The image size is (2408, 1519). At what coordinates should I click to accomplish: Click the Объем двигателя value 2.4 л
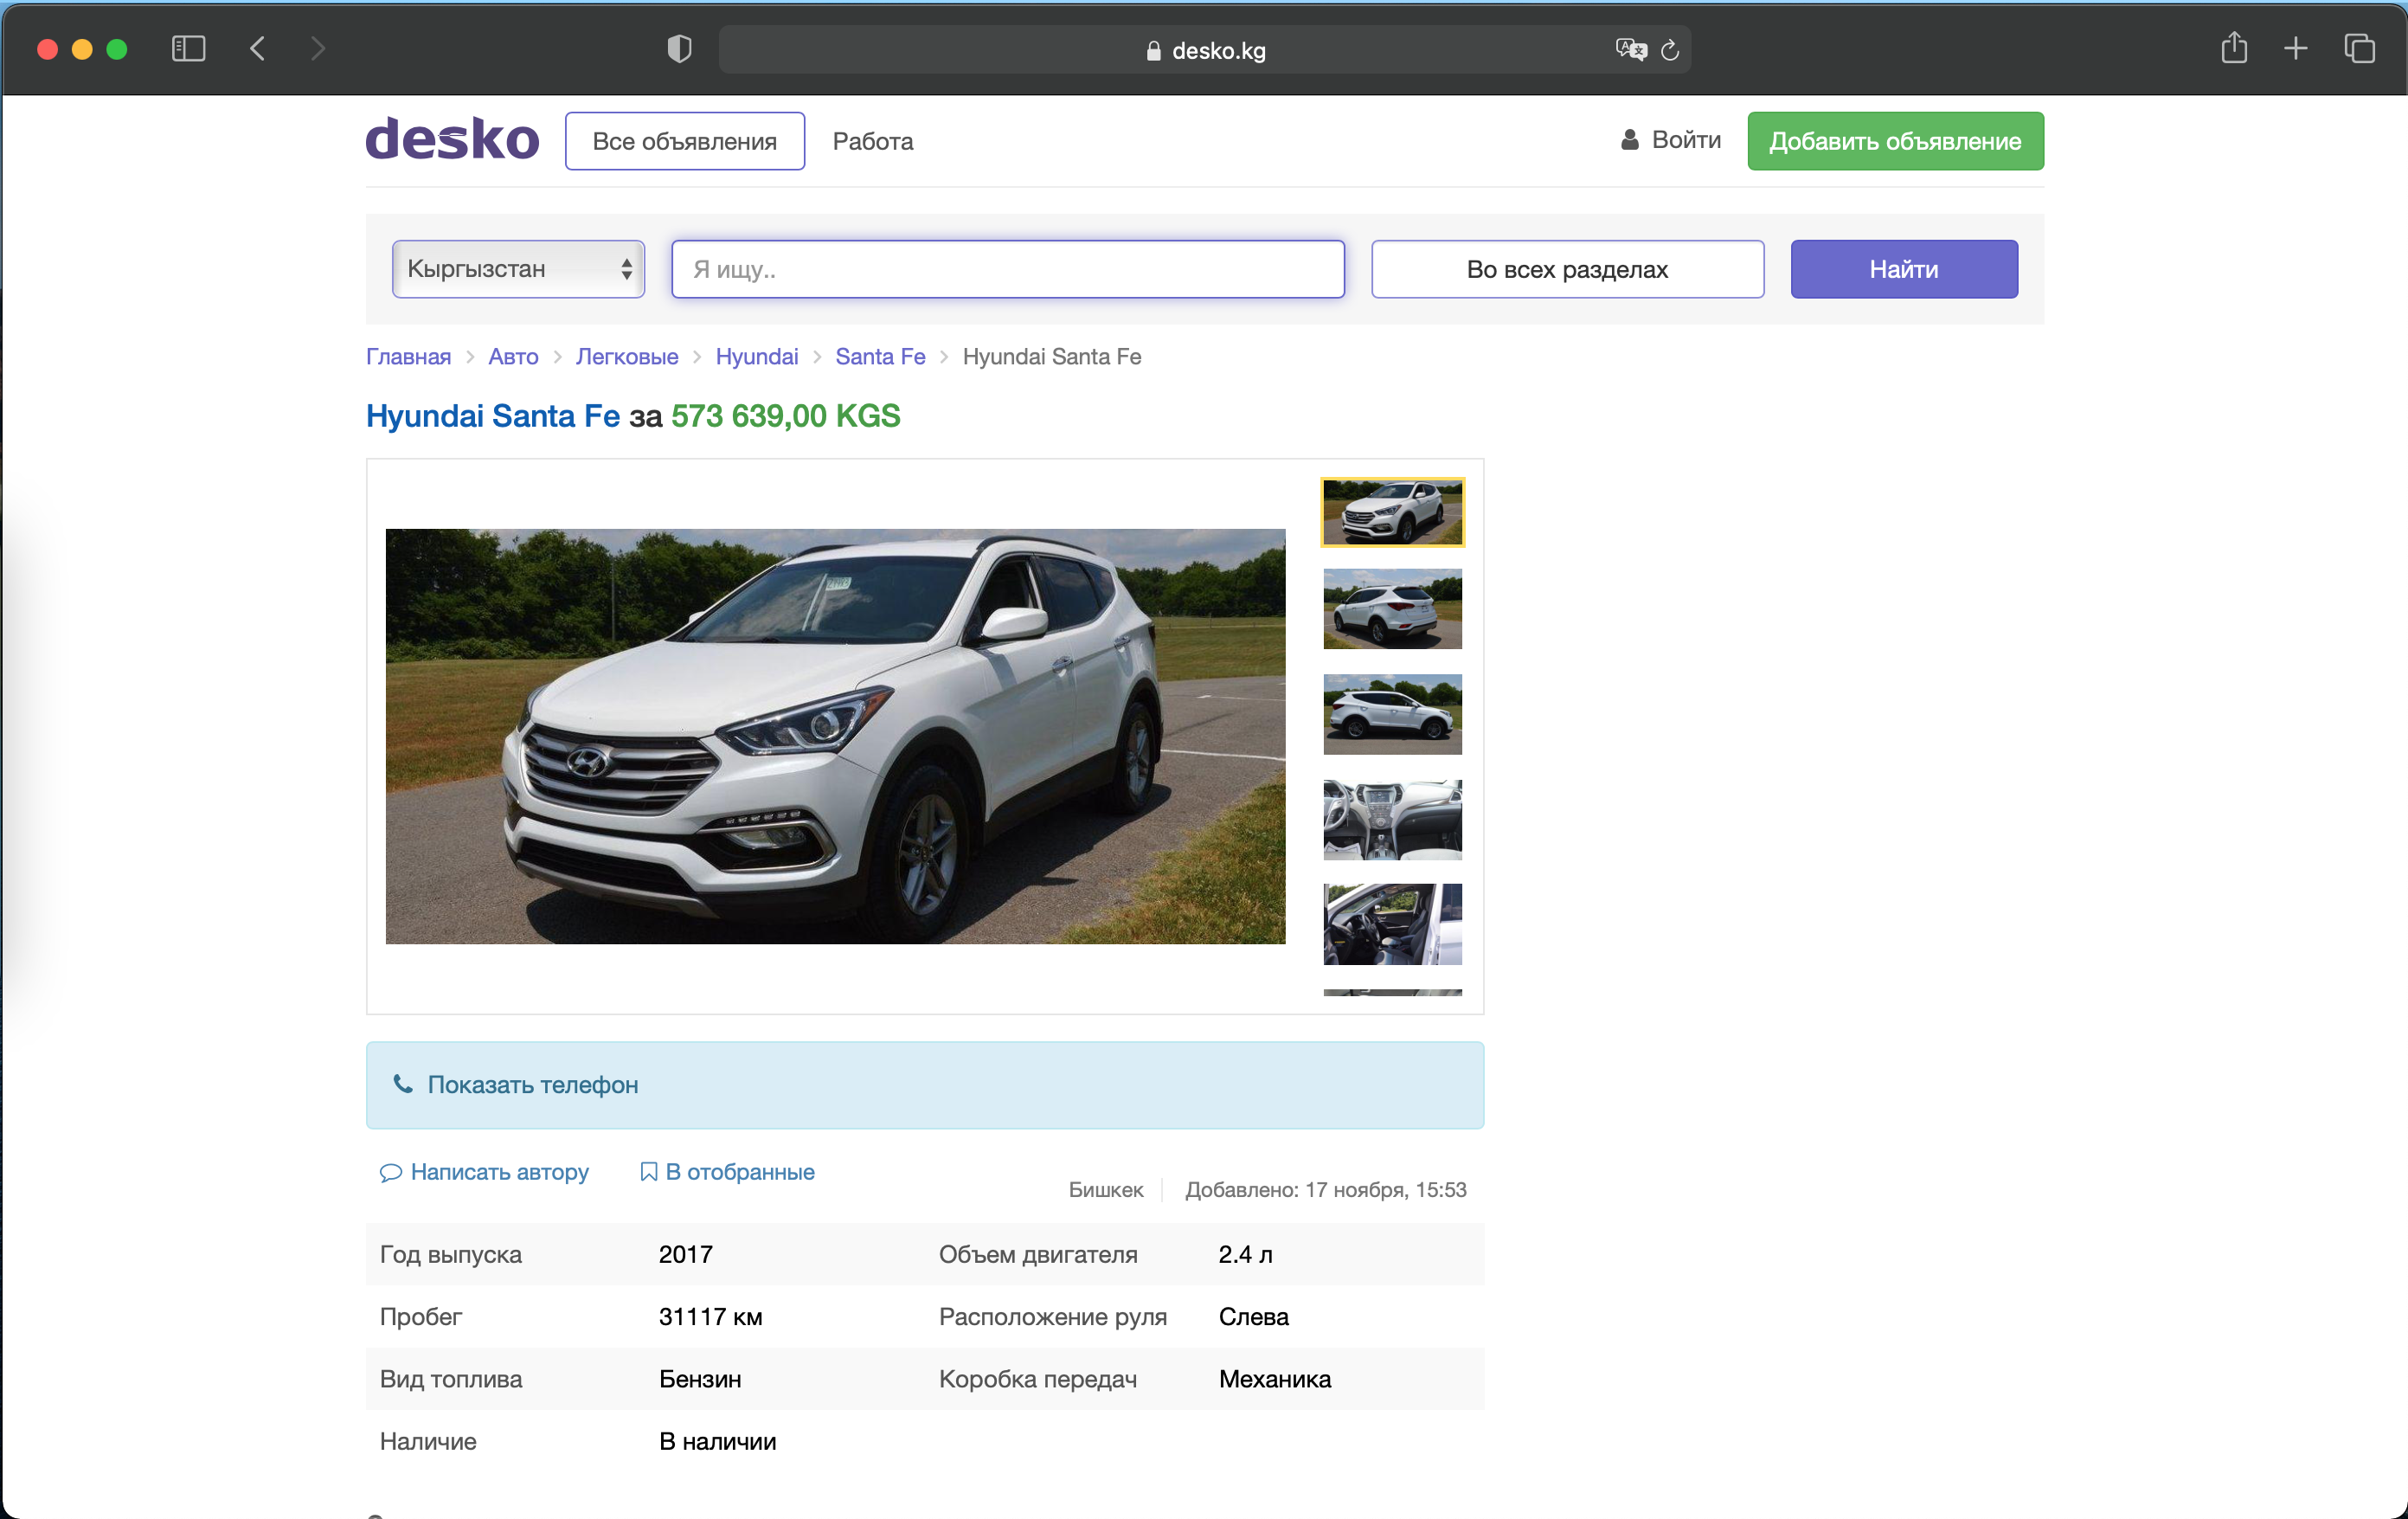click(x=1245, y=1255)
